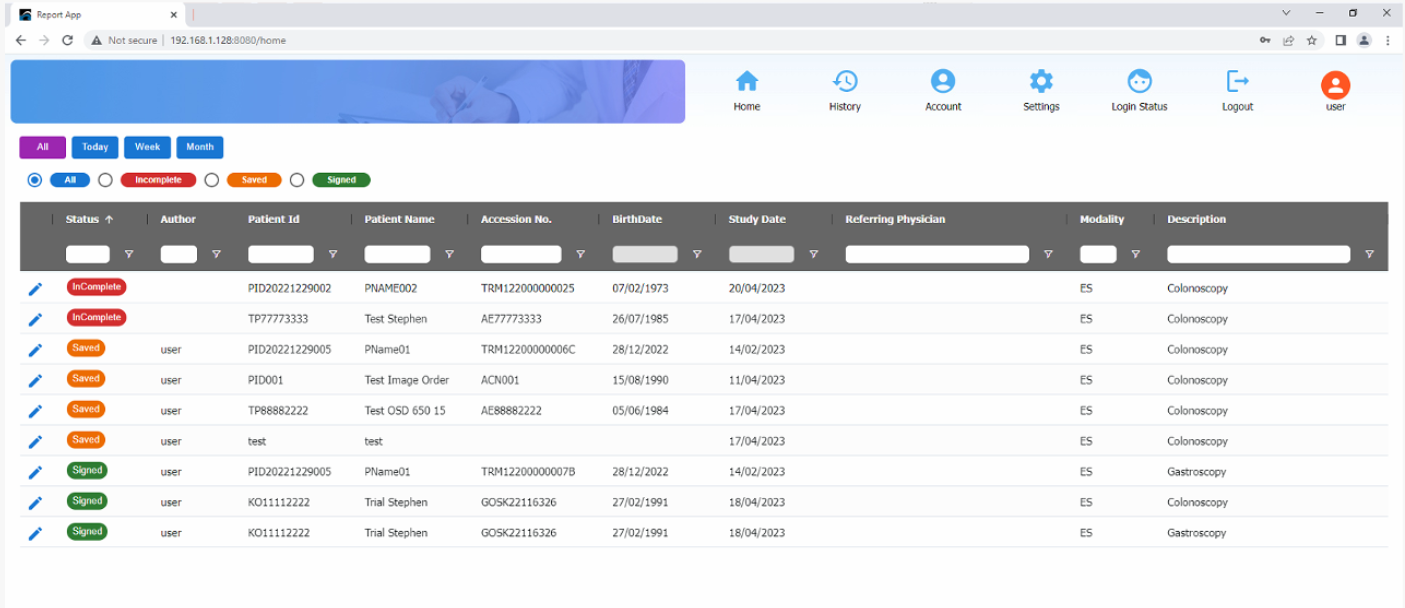Open the Accession No. filter funnel
1405x608 pixels.
(x=580, y=254)
